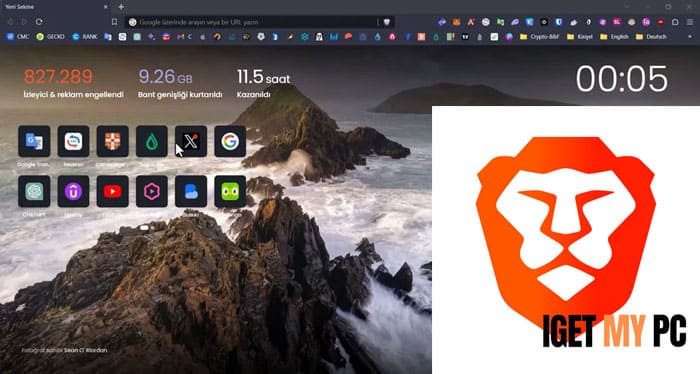Open Brave Shields lion icon in address bar
Screen dimensions: 700x374
click(387, 22)
